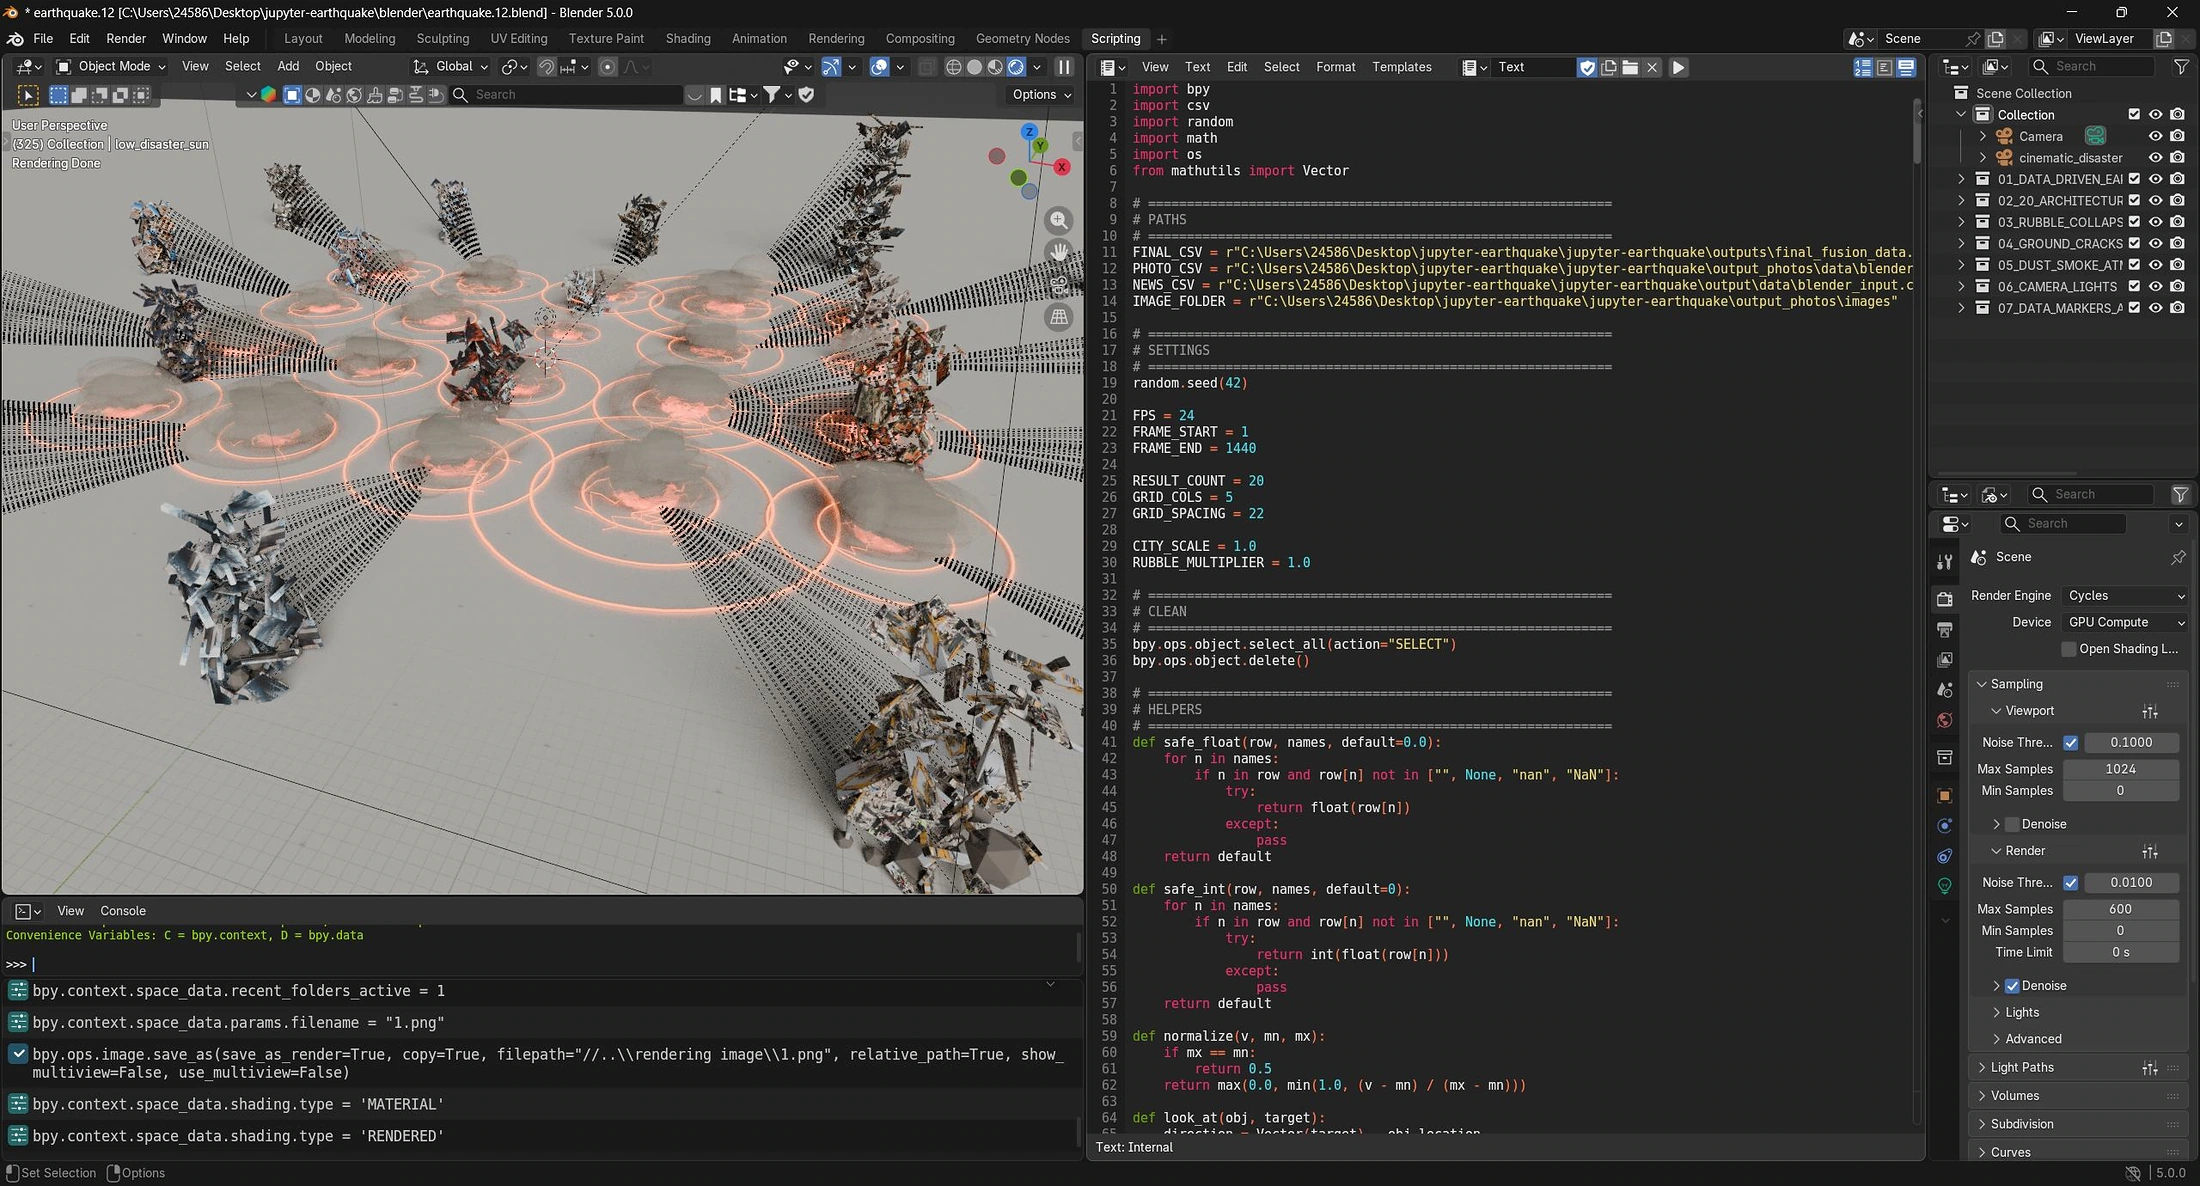Image resolution: width=2200 pixels, height=1186 pixels.
Task: Switch to the Geometry Nodes workspace tab
Action: (x=1022, y=38)
